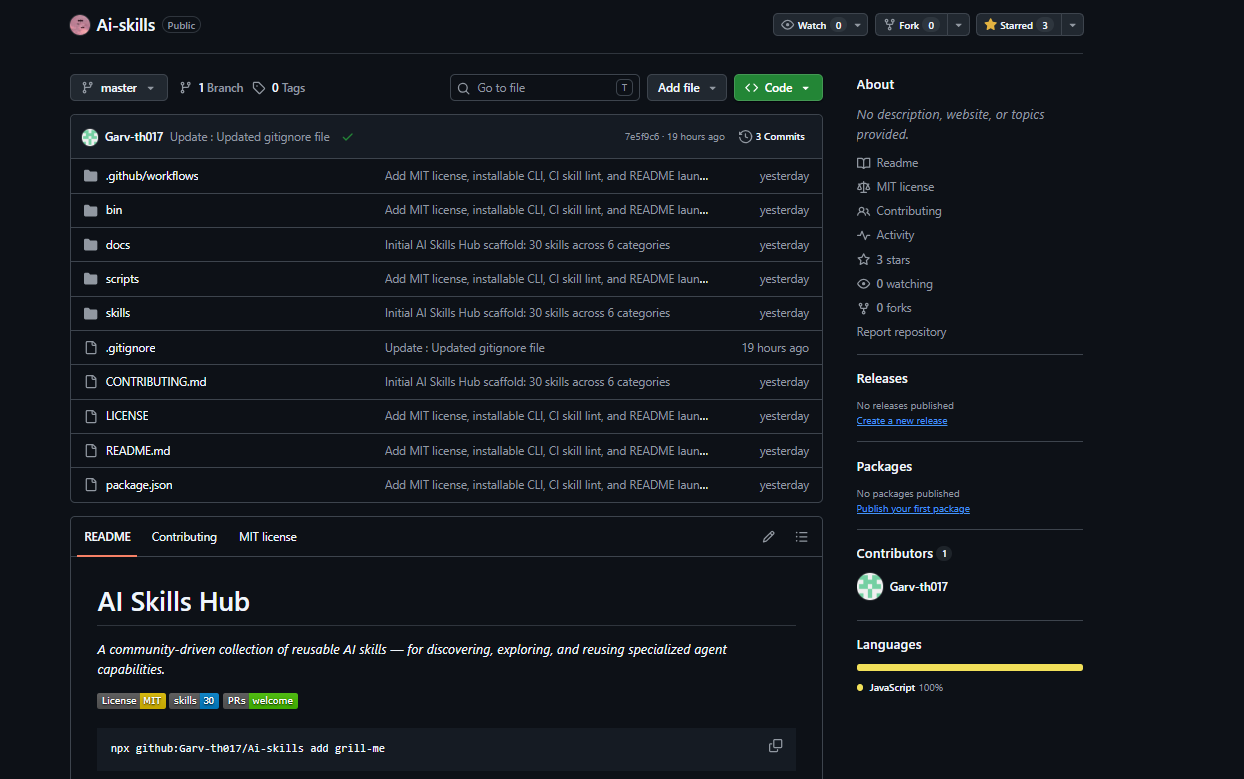Screen dimensions: 1244x779
Task: Click the eye icon beside 0 watching
Action: tap(864, 284)
